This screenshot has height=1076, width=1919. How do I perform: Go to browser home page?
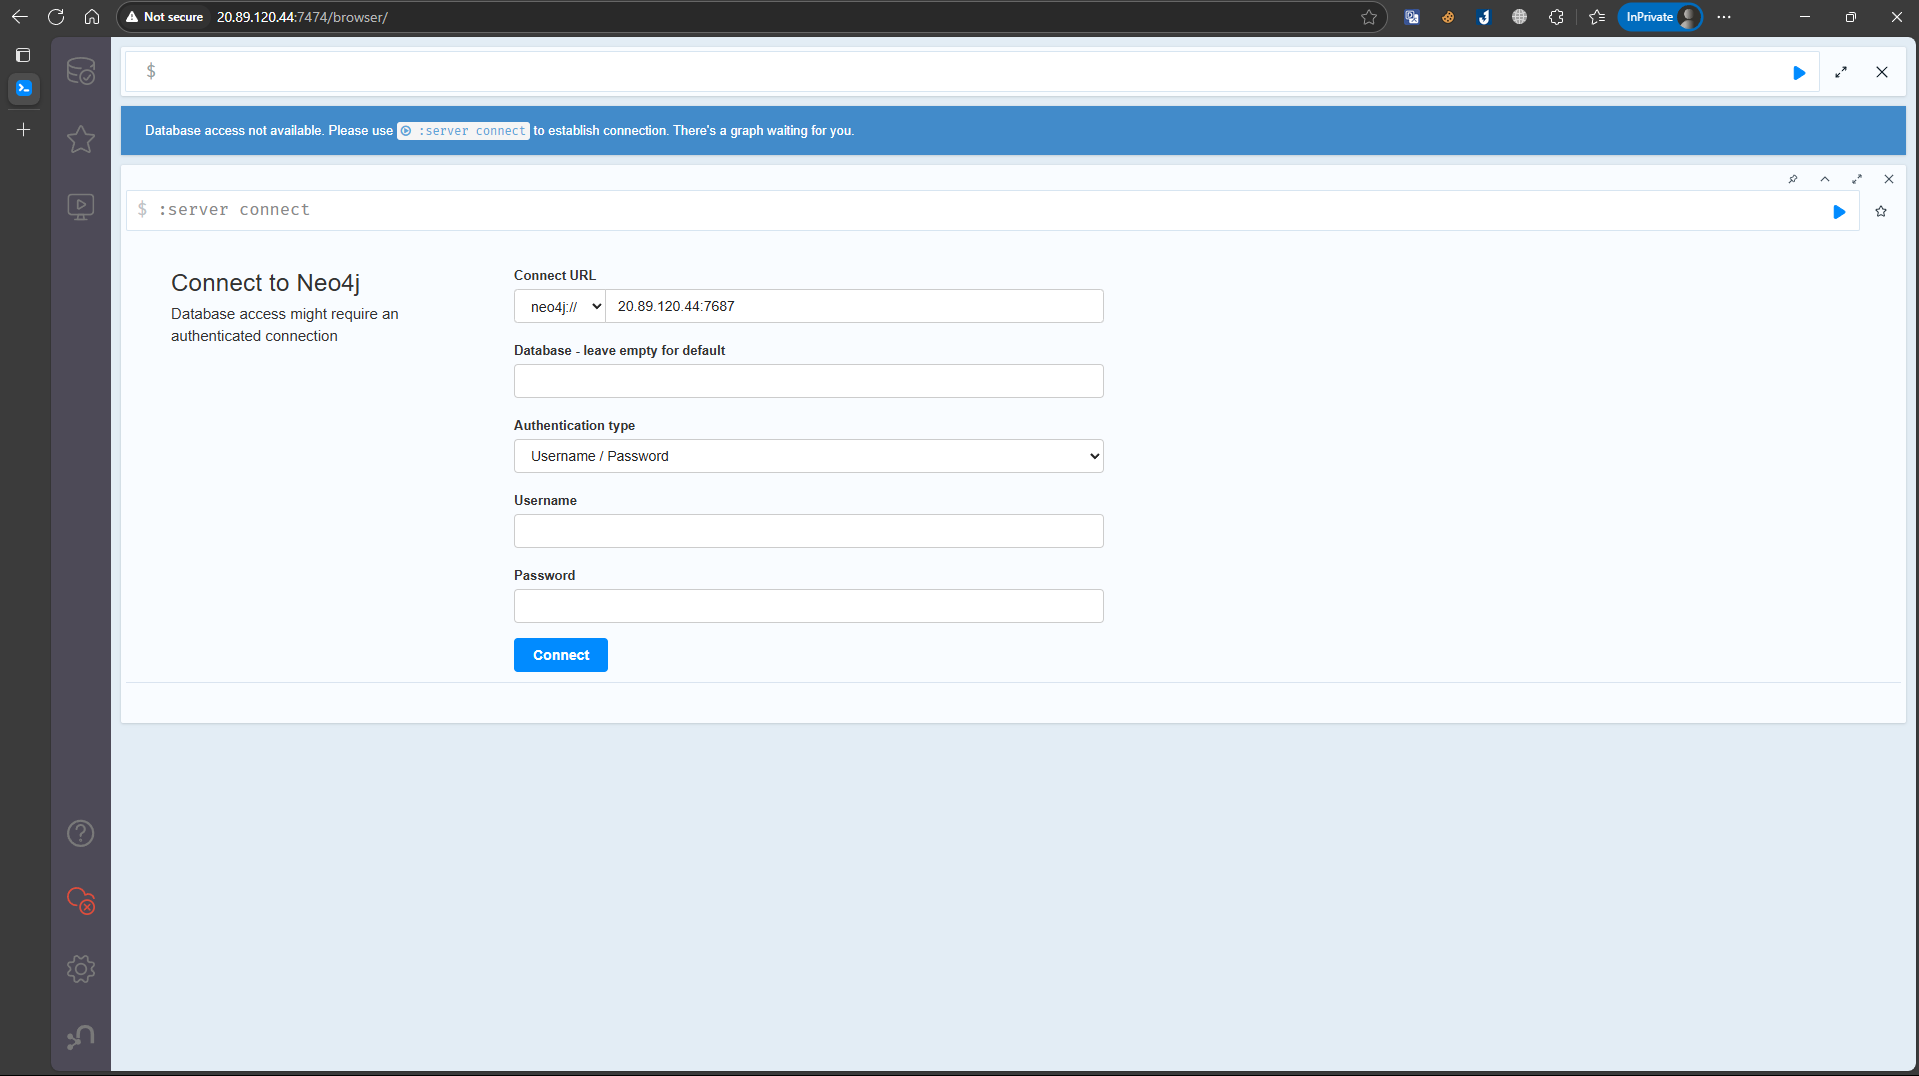point(92,17)
